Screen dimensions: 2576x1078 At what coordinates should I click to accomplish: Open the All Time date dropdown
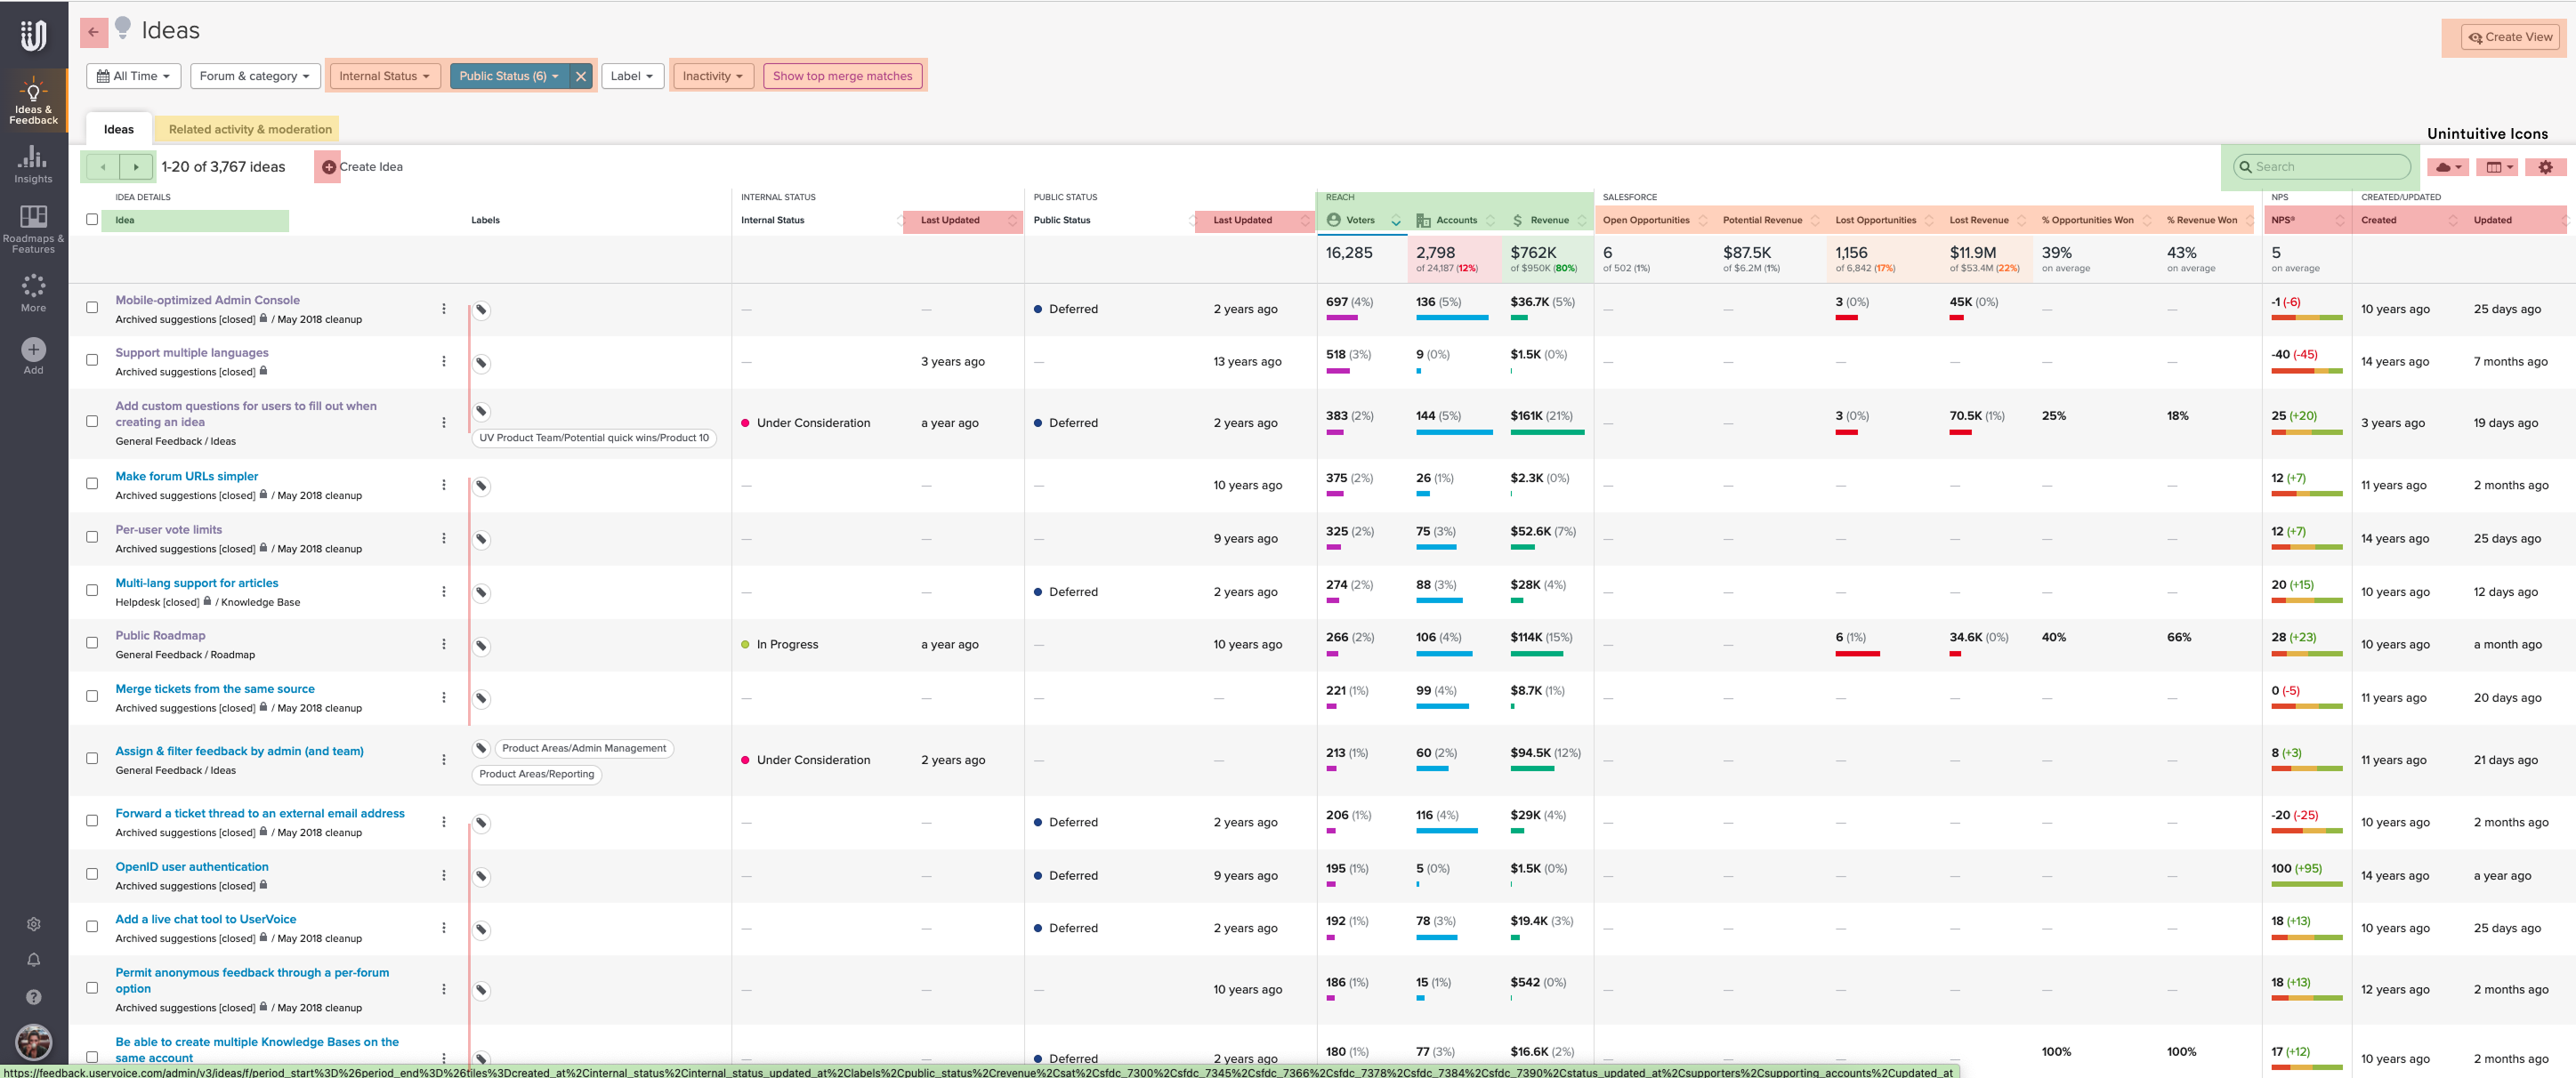click(134, 76)
